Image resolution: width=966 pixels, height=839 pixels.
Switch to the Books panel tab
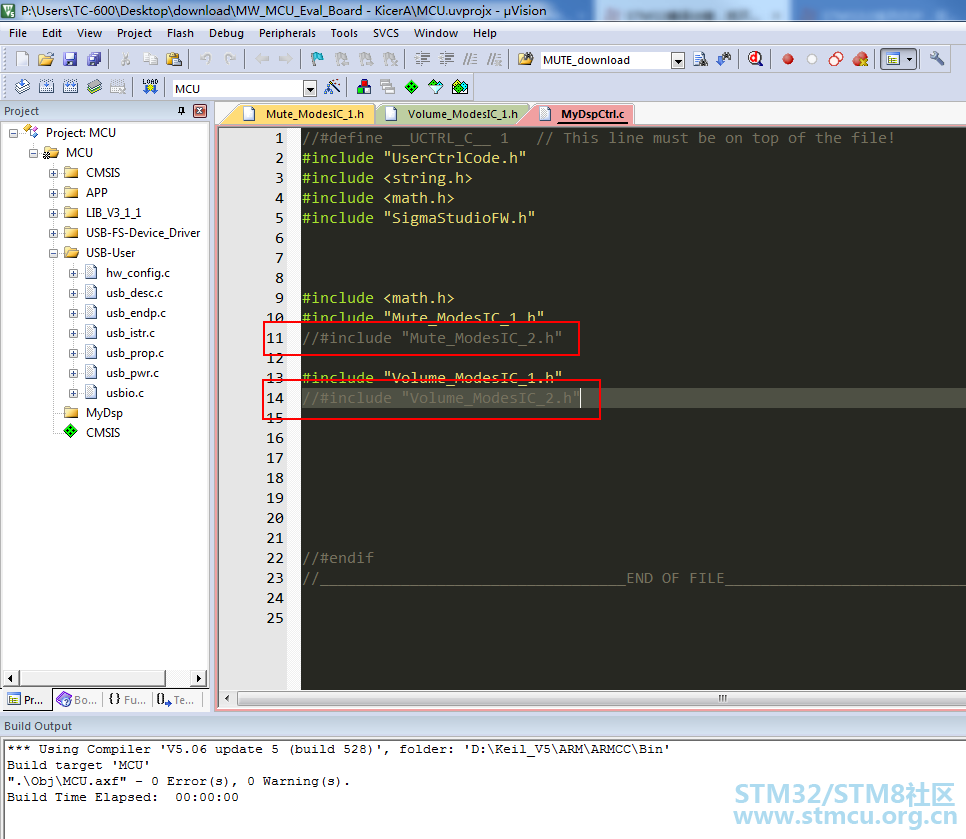(x=78, y=700)
